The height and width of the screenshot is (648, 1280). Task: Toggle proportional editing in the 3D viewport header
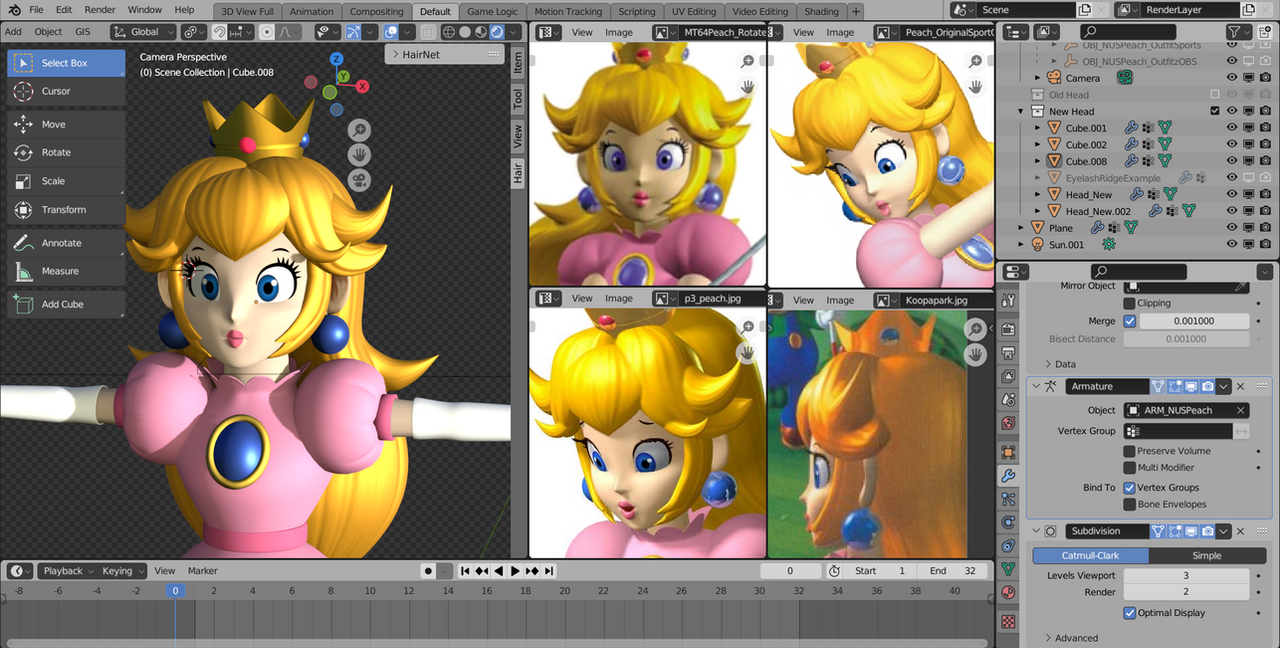click(267, 32)
